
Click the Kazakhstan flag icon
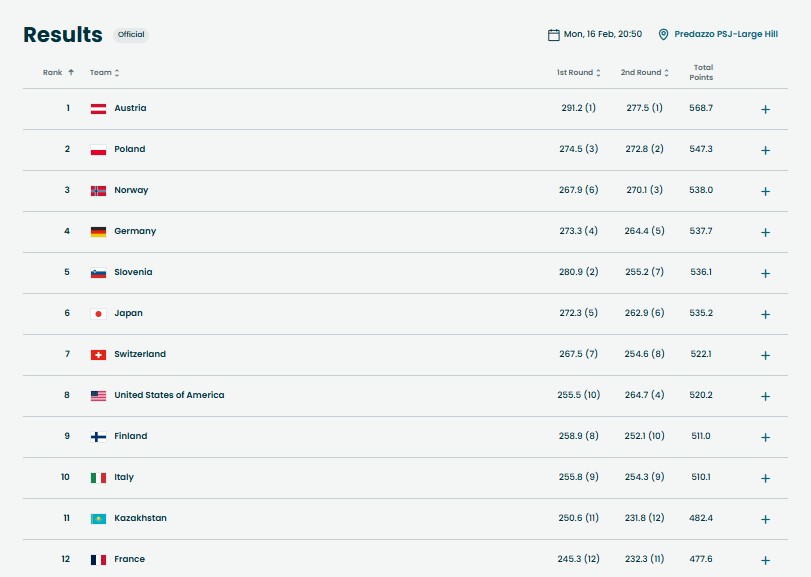(x=98, y=518)
